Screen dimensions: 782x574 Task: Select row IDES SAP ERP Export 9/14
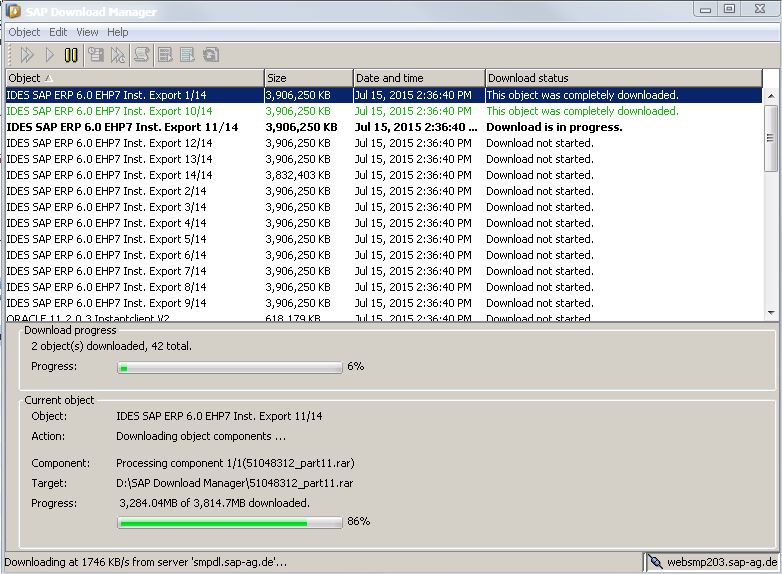pos(384,302)
